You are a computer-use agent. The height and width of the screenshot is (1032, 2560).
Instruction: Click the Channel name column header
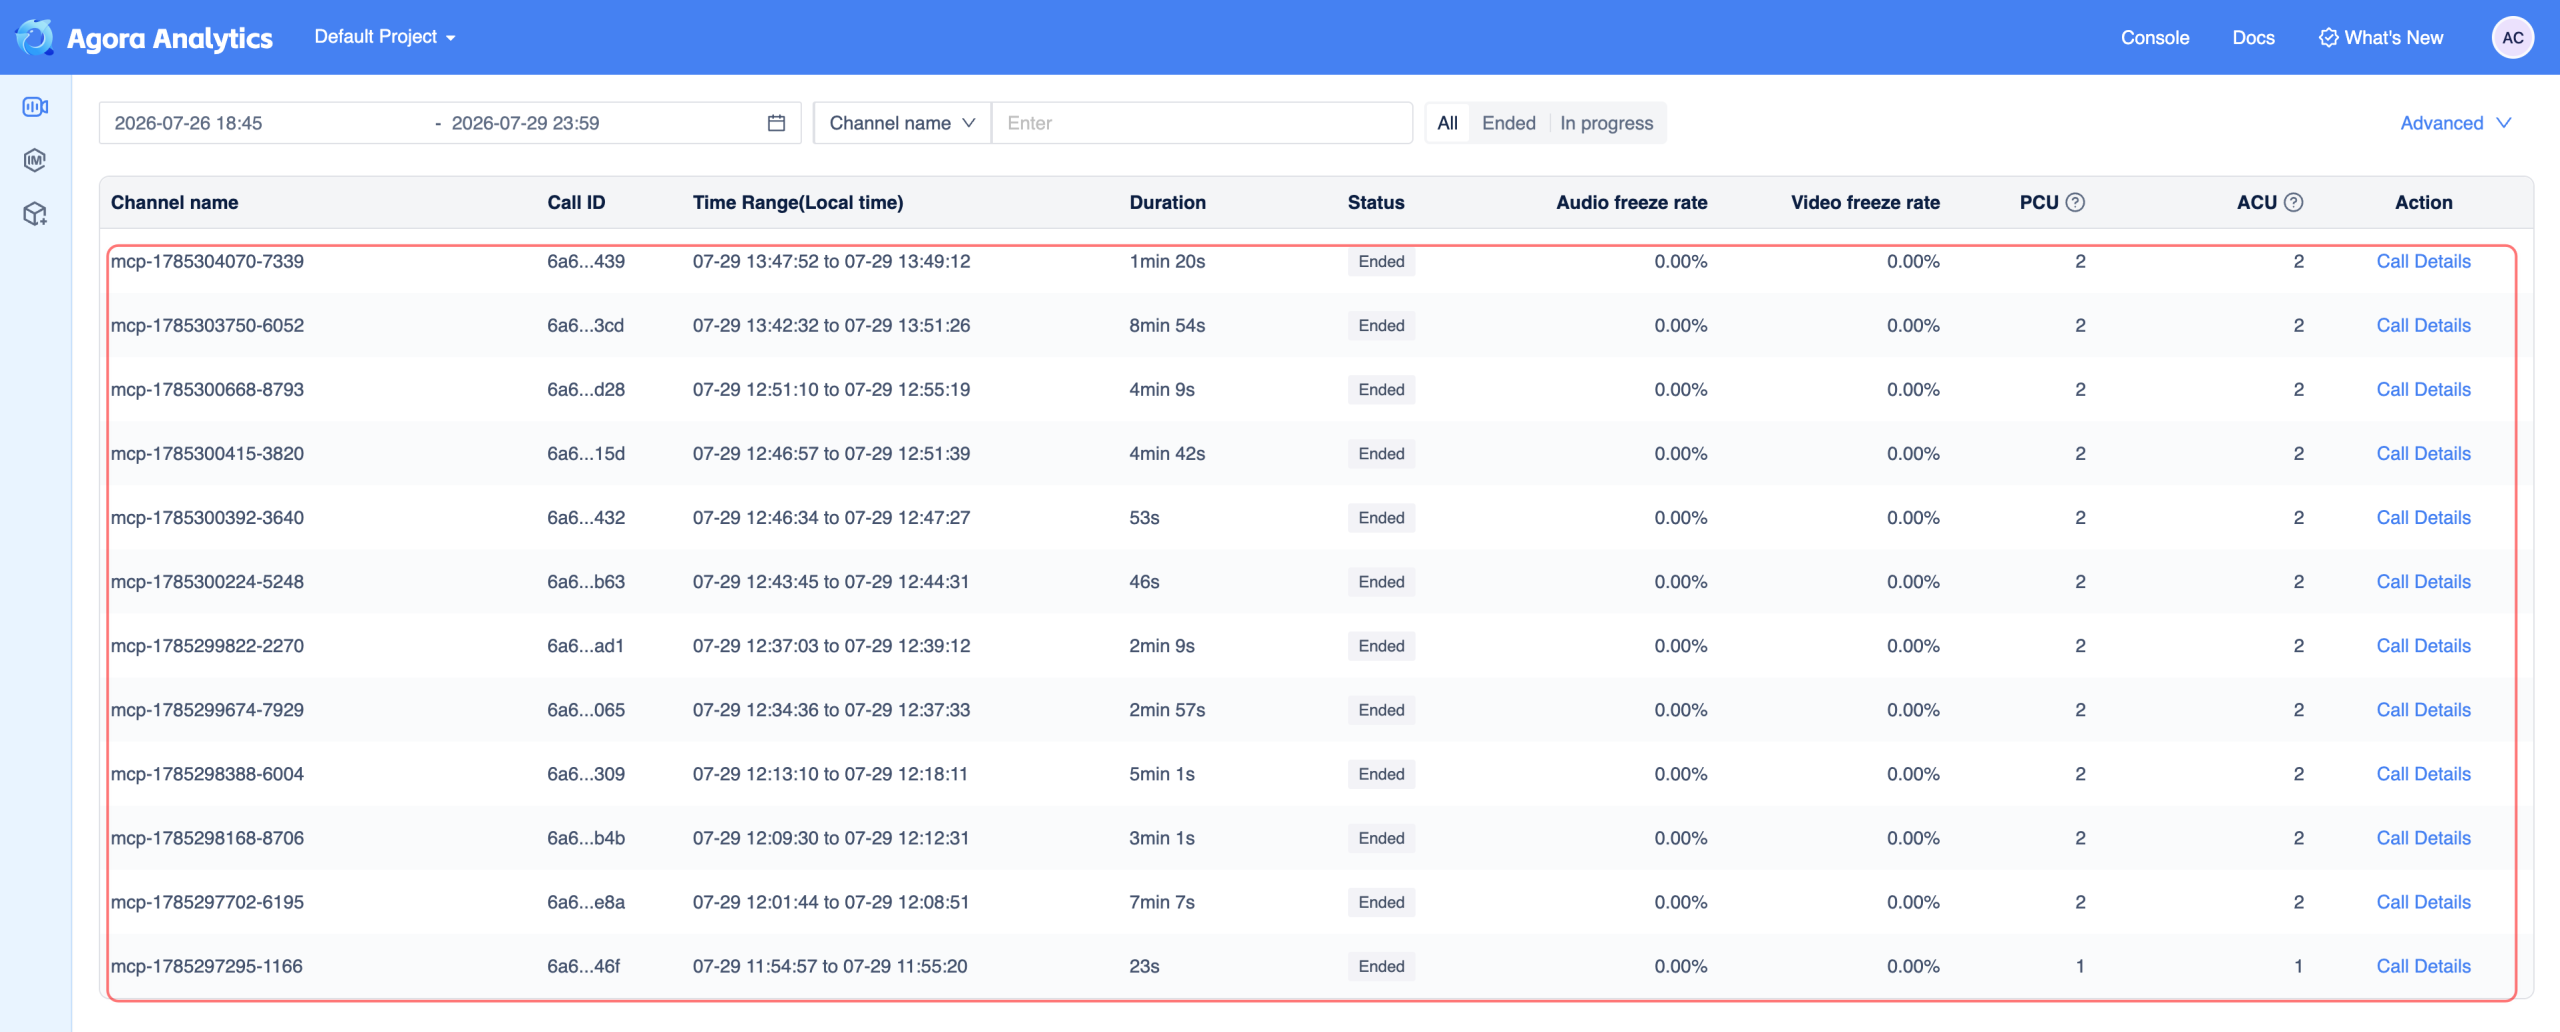[x=174, y=202]
